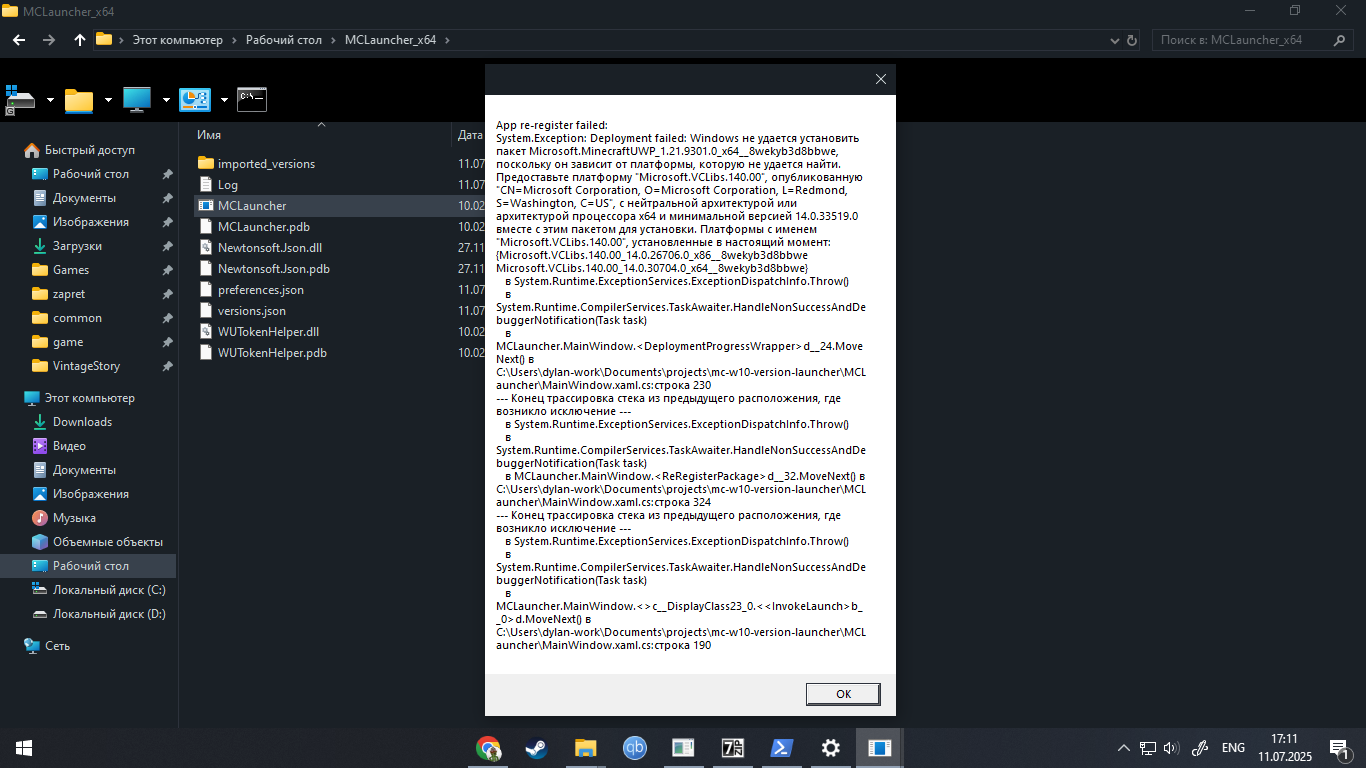Open File Explorer from the taskbar
Image resolution: width=1366 pixels, height=768 pixels.
(586, 748)
